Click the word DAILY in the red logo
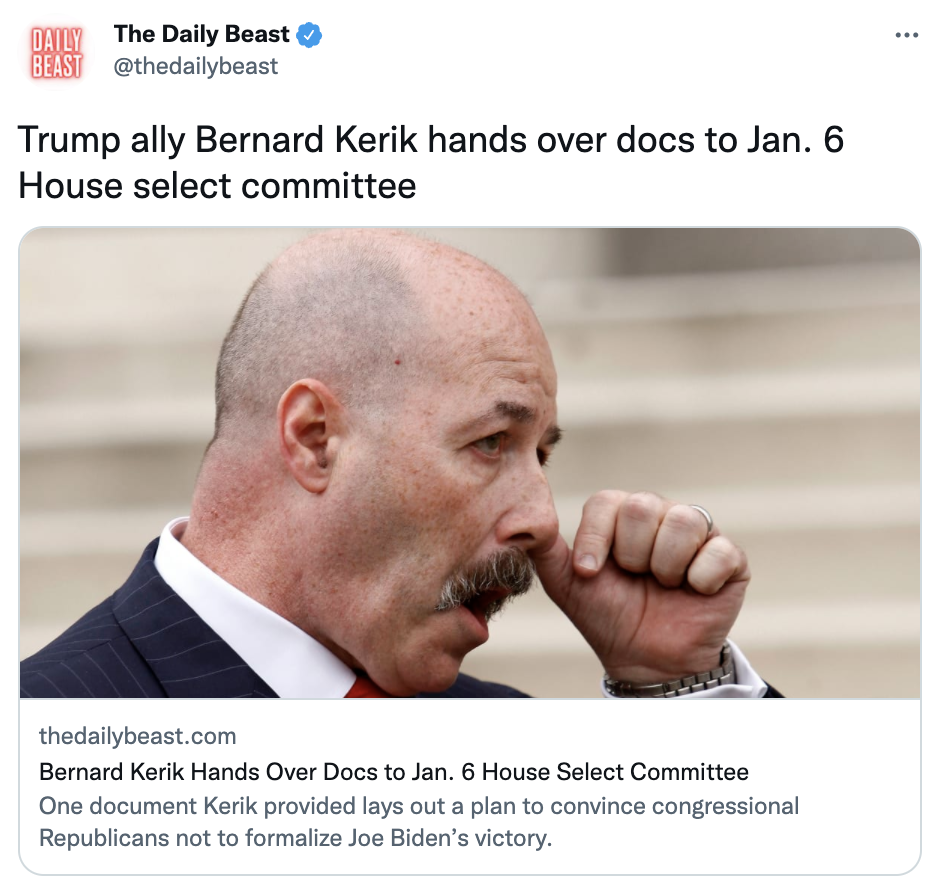 (x=57, y=41)
